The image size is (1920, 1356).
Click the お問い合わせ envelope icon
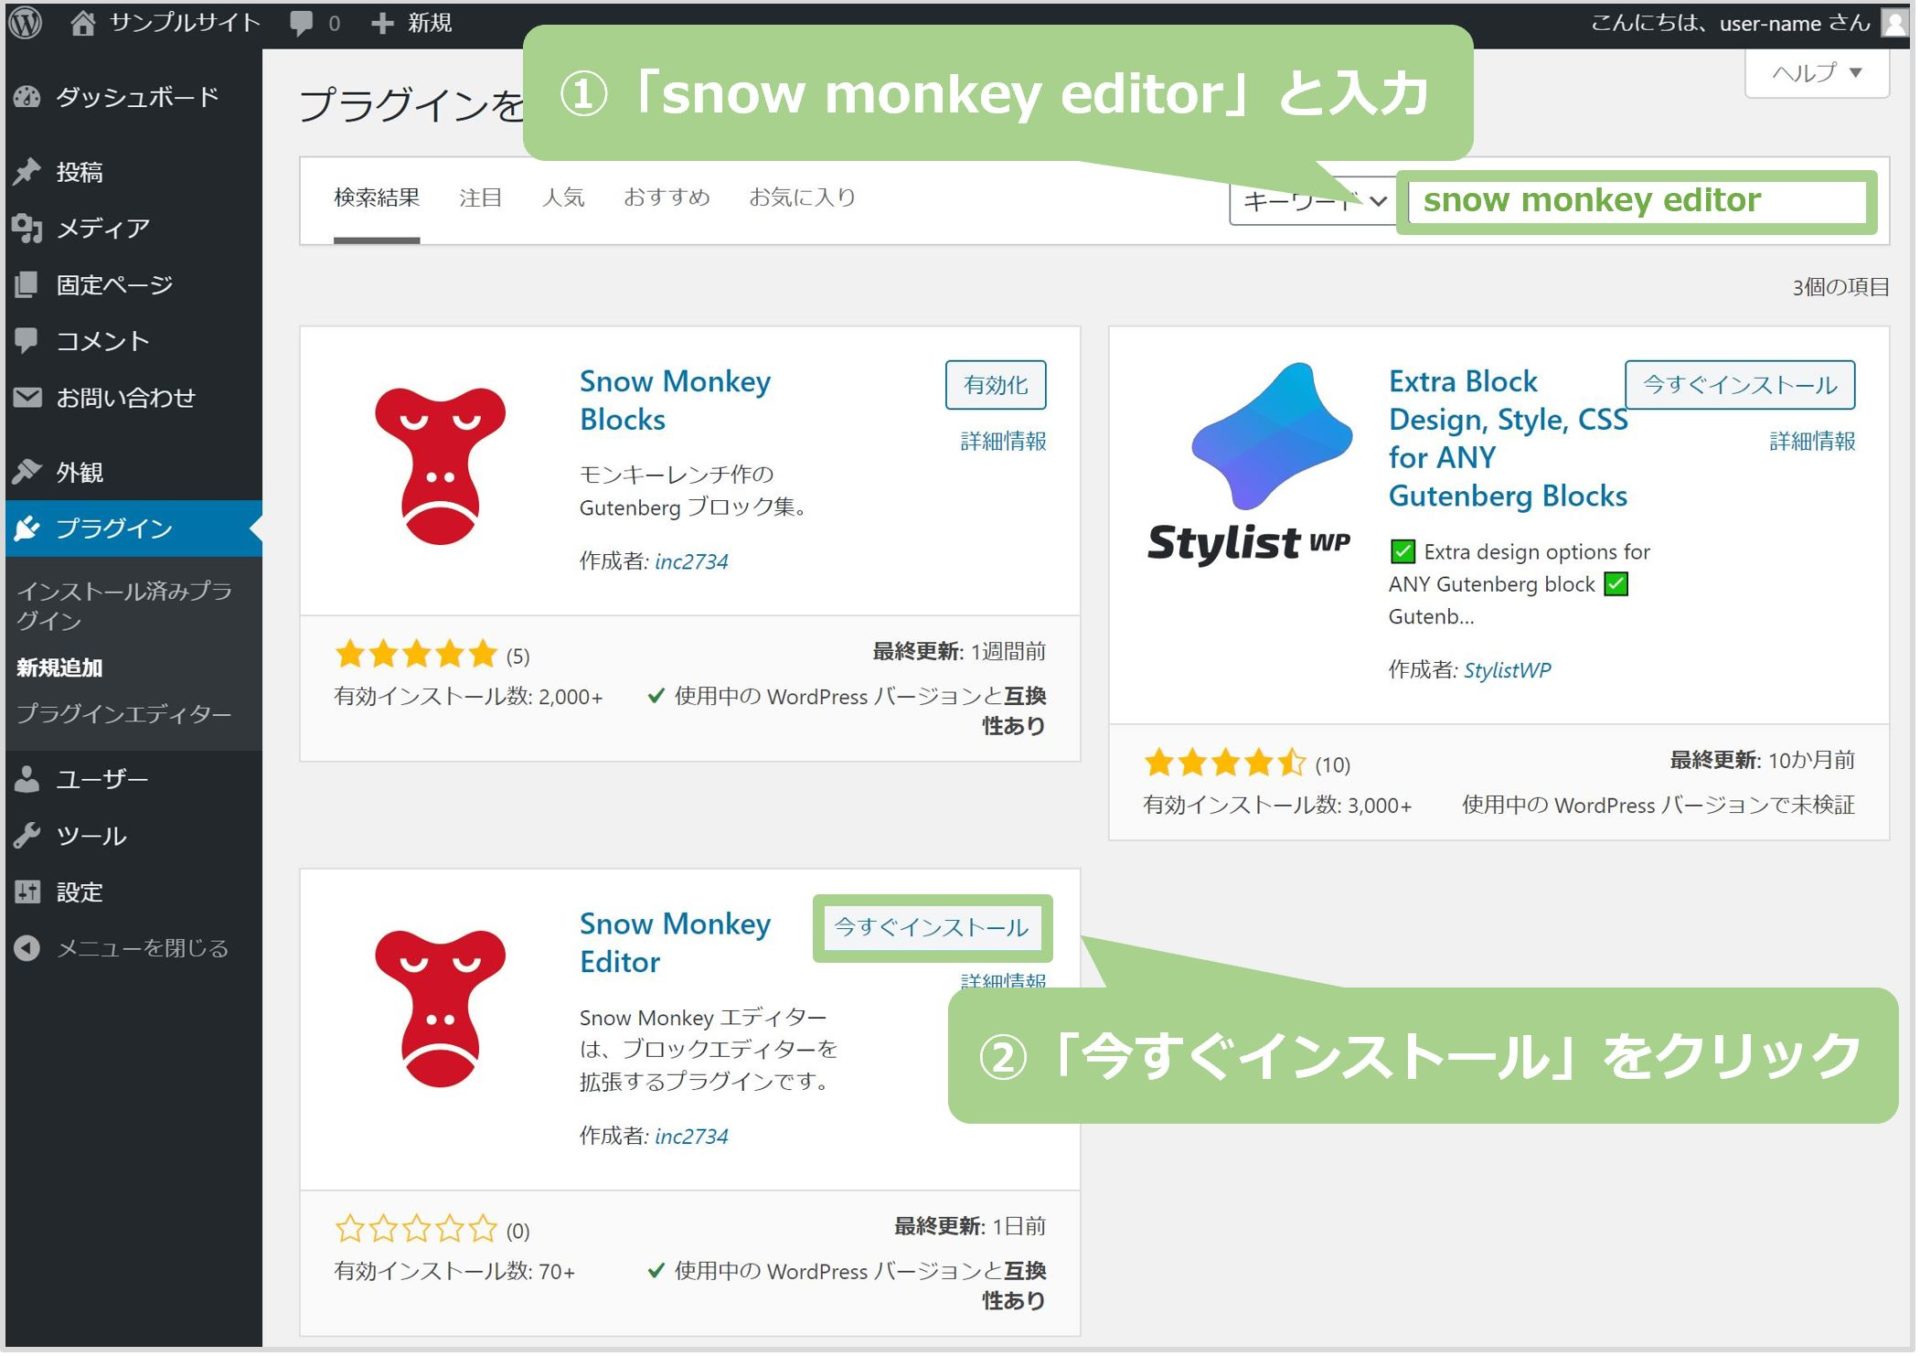click(28, 397)
